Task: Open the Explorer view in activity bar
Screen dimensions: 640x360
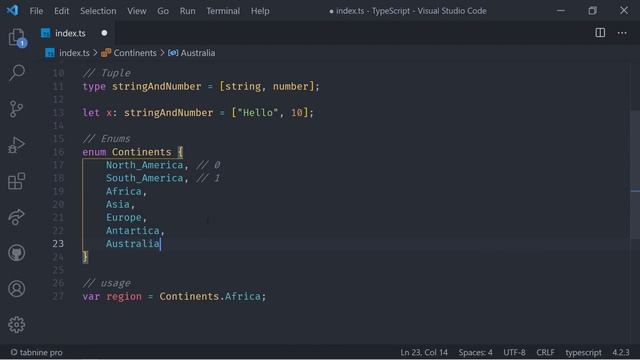Action: [17, 37]
